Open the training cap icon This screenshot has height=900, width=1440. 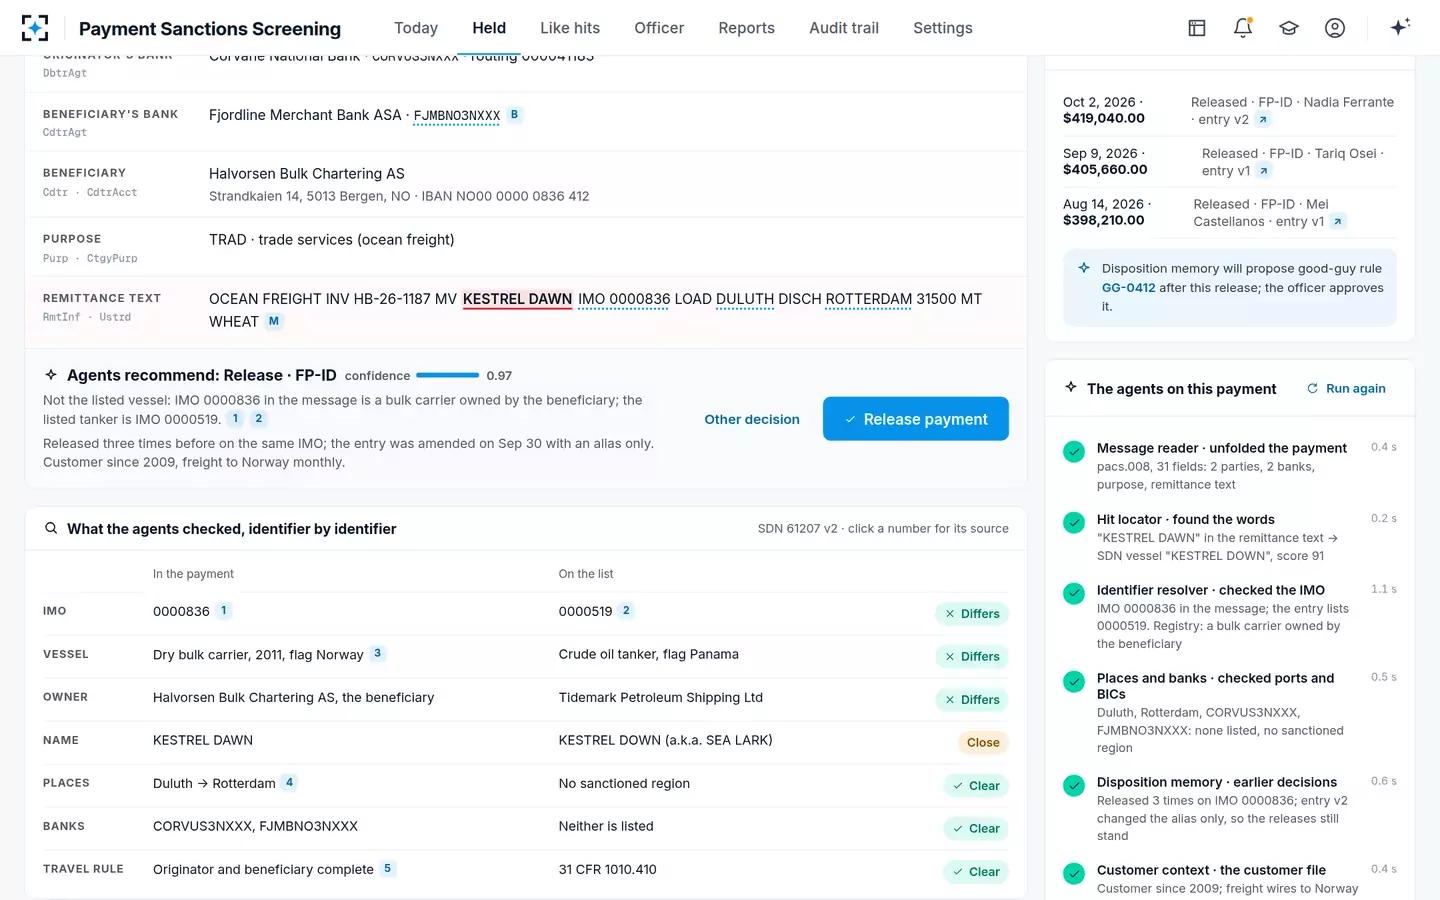pos(1289,28)
